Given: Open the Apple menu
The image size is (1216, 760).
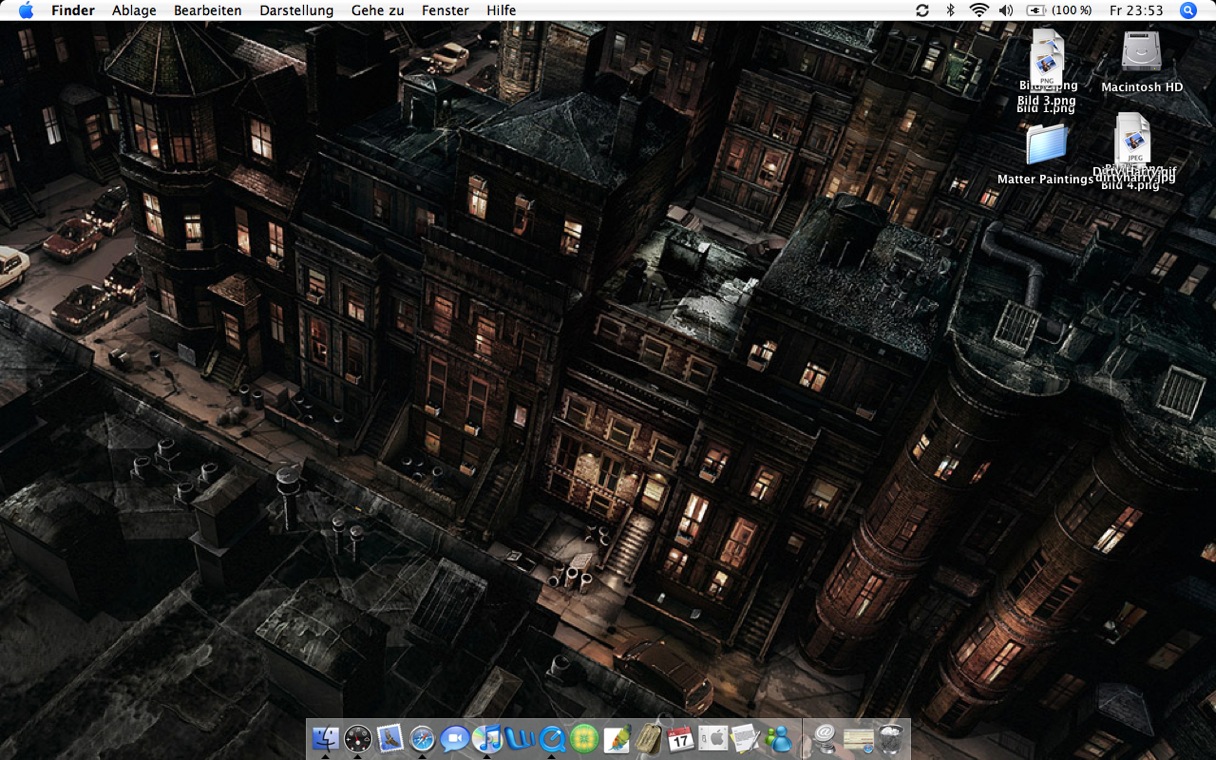Looking at the screenshot, I should 26,10.
